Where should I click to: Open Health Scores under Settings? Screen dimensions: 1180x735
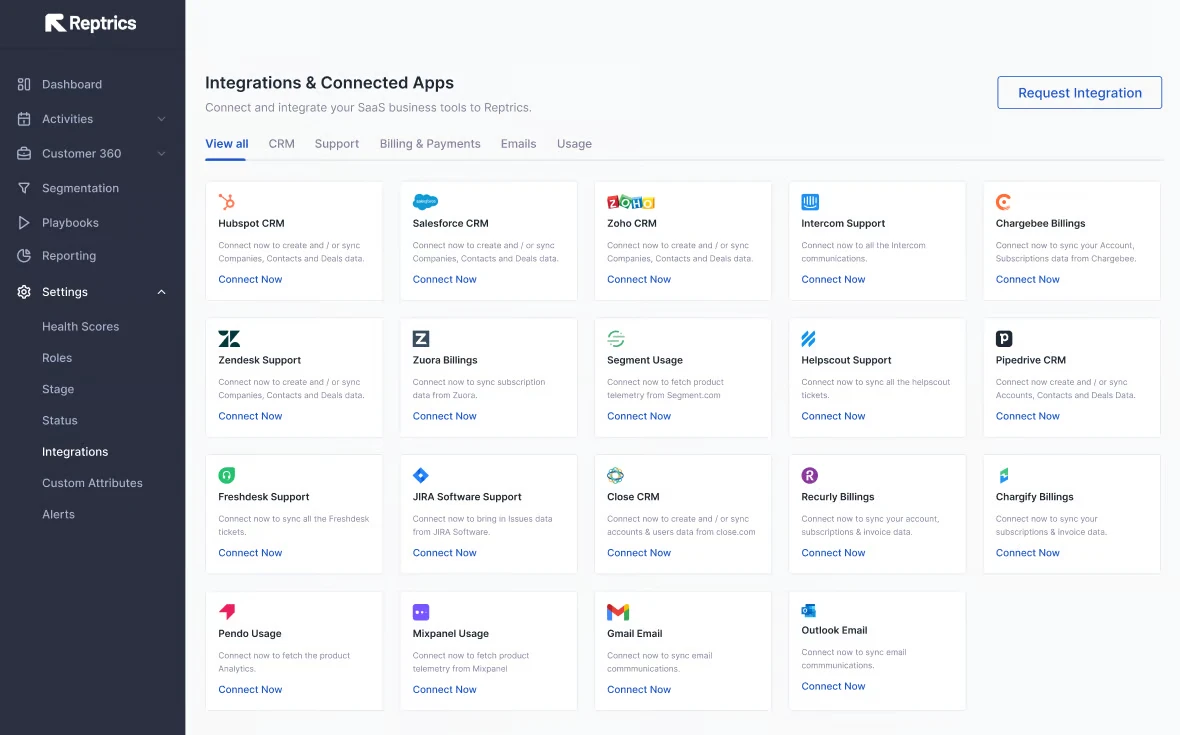[80, 327]
